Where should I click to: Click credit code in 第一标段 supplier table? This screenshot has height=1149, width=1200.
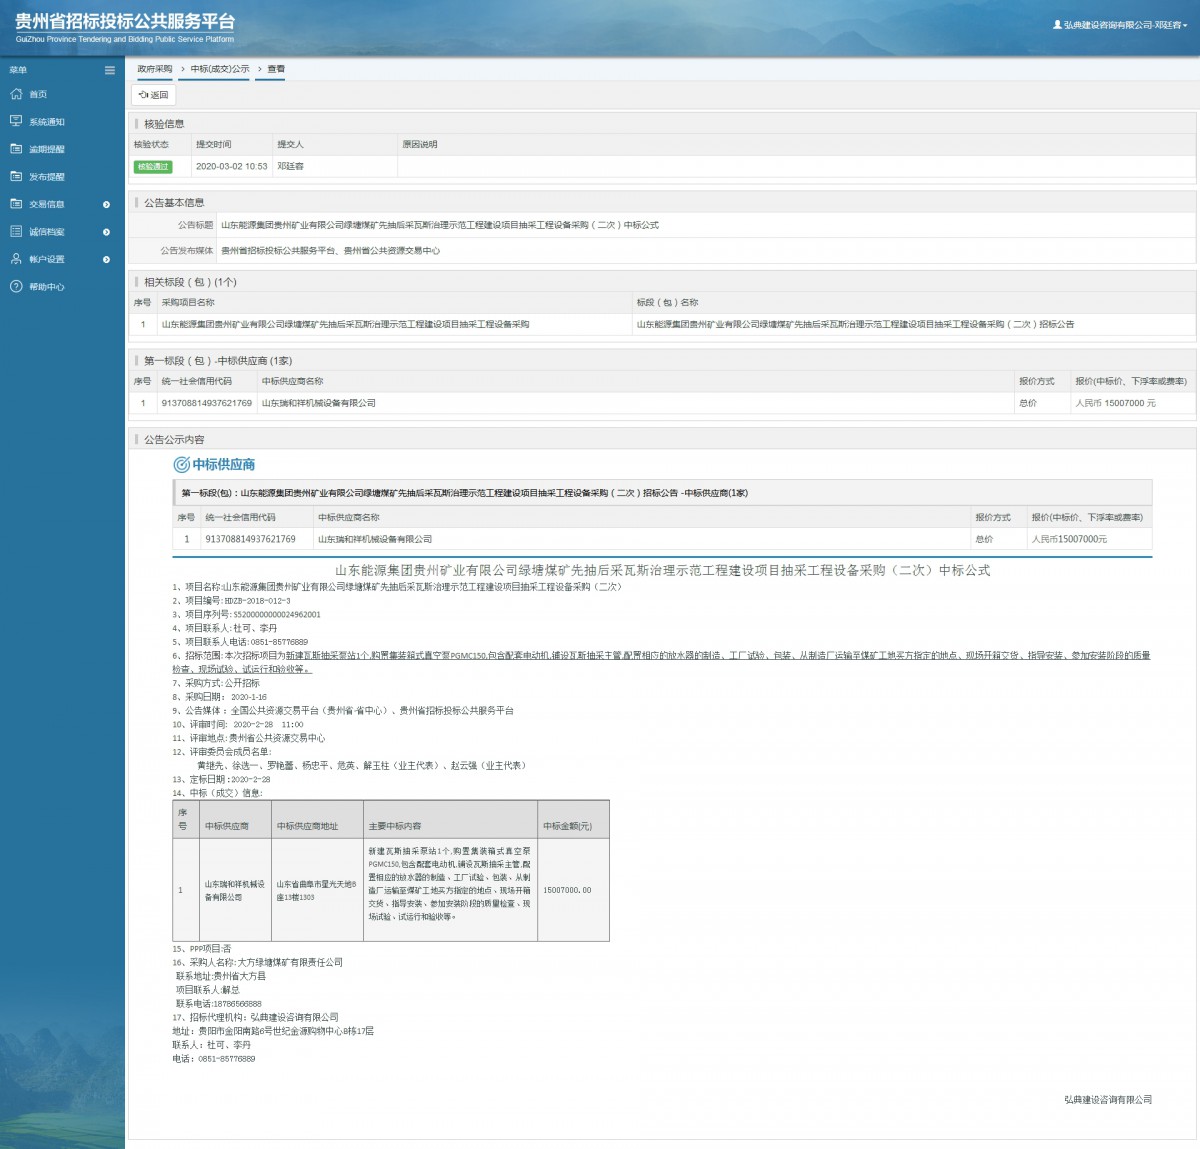[207, 403]
